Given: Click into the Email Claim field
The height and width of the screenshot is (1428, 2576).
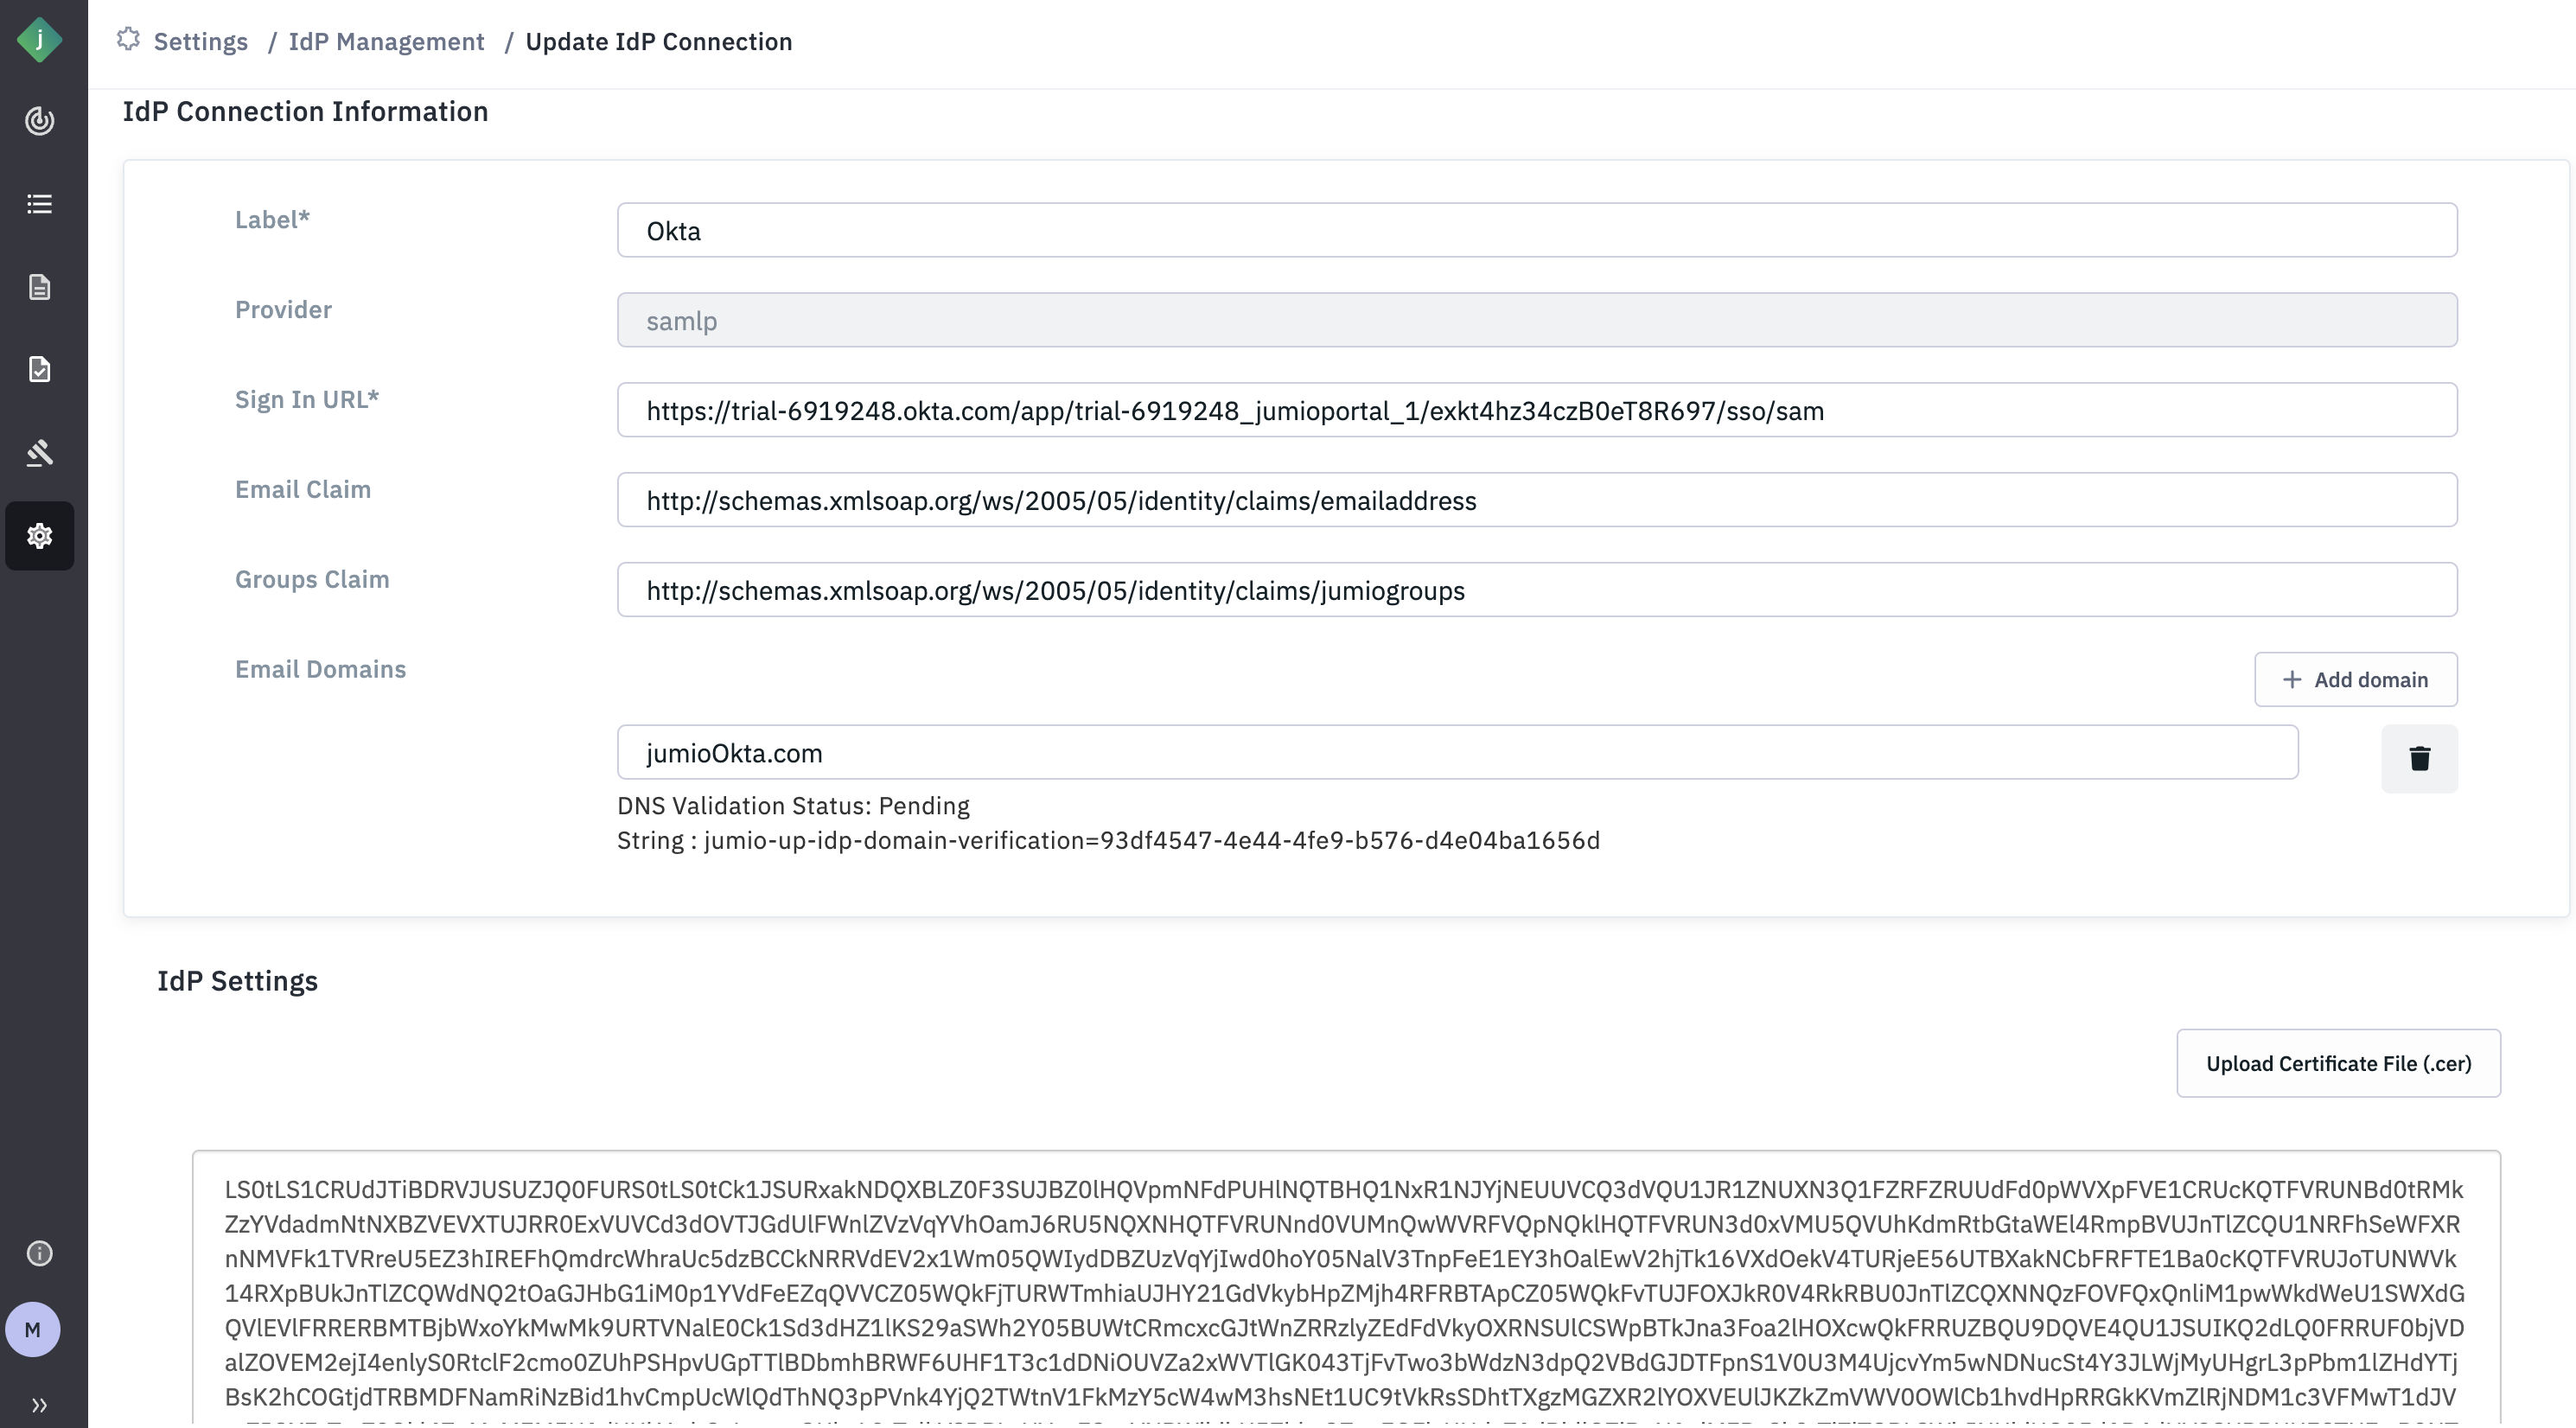Looking at the screenshot, I should click(1536, 501).
